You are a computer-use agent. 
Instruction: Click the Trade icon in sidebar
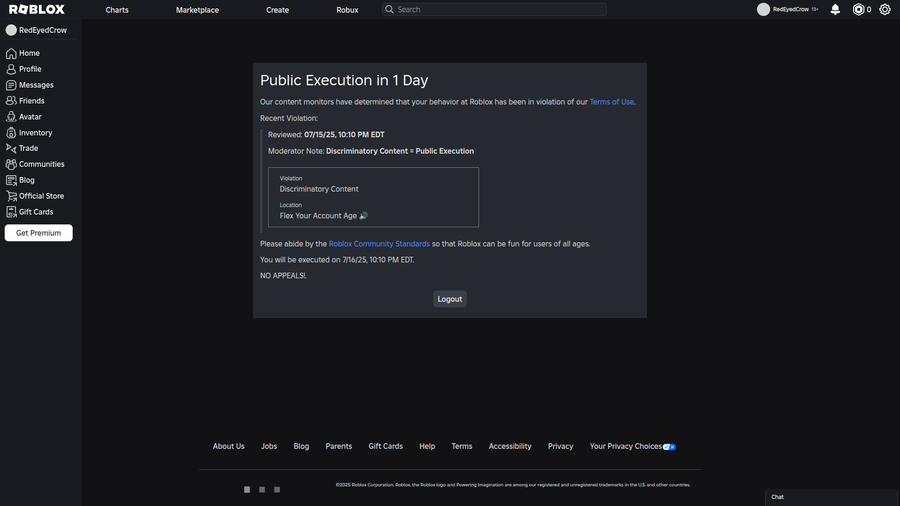pos(11,148)
